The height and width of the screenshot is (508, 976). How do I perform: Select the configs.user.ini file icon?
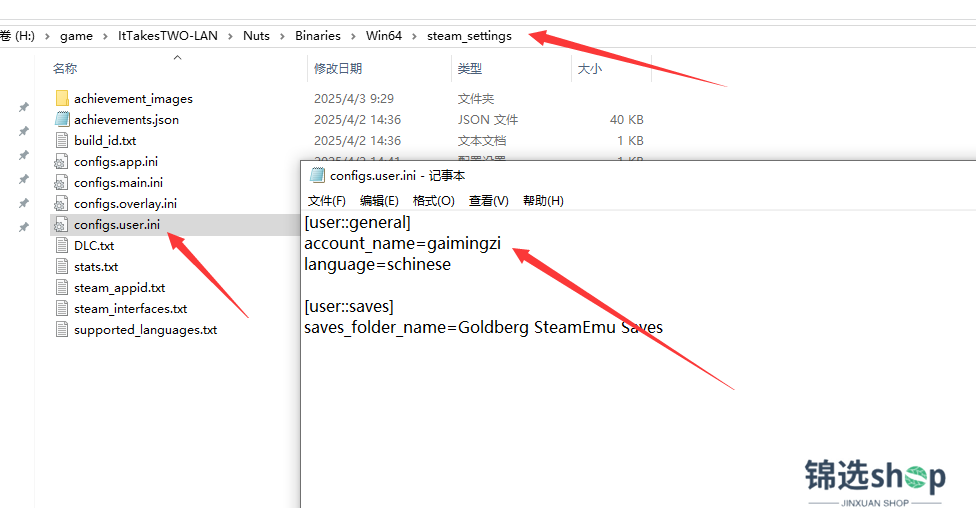point(60,224)
